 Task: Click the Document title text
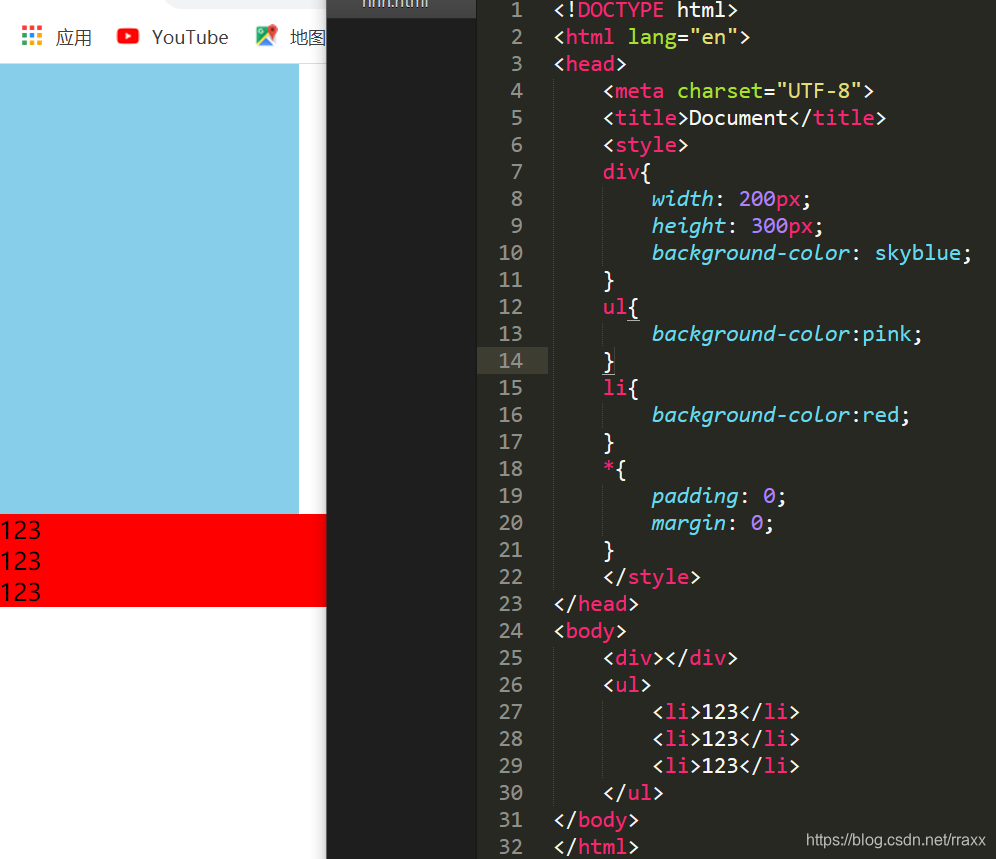(738, 118)
